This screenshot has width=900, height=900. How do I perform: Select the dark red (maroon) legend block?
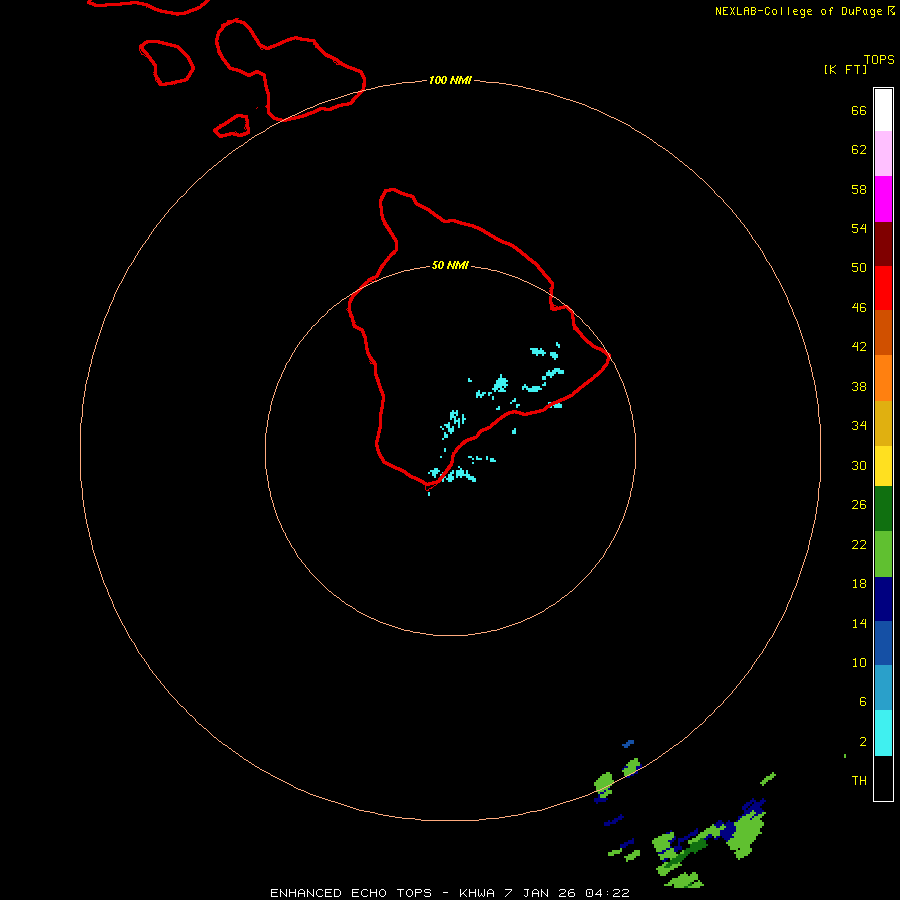883,245
